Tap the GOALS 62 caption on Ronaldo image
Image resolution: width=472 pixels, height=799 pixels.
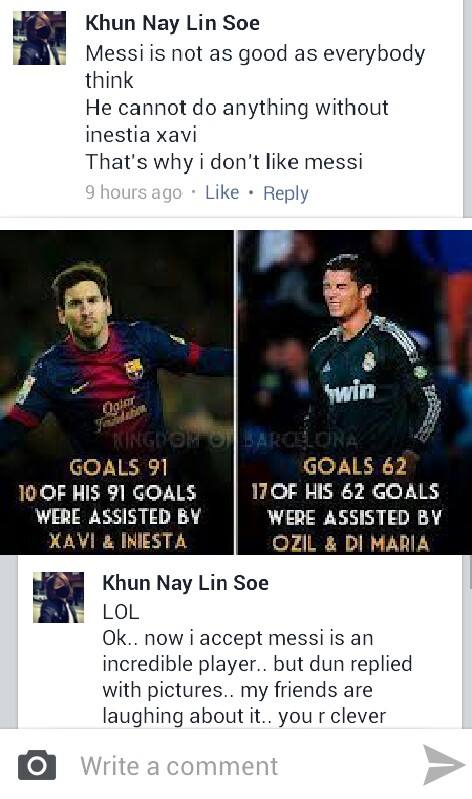[x=355, y=466]
